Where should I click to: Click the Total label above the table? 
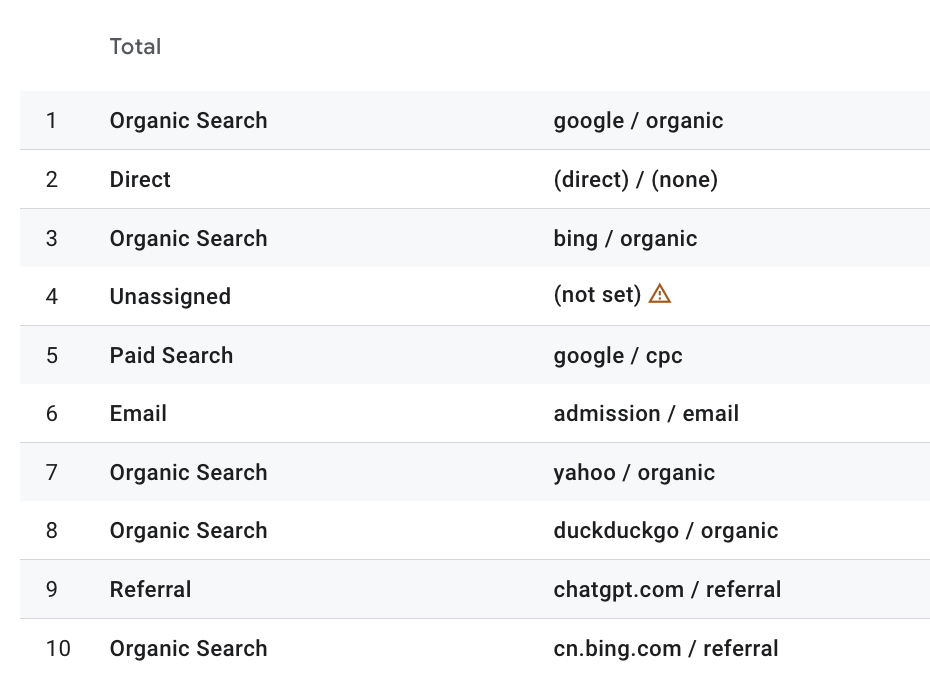coord(135,46)
